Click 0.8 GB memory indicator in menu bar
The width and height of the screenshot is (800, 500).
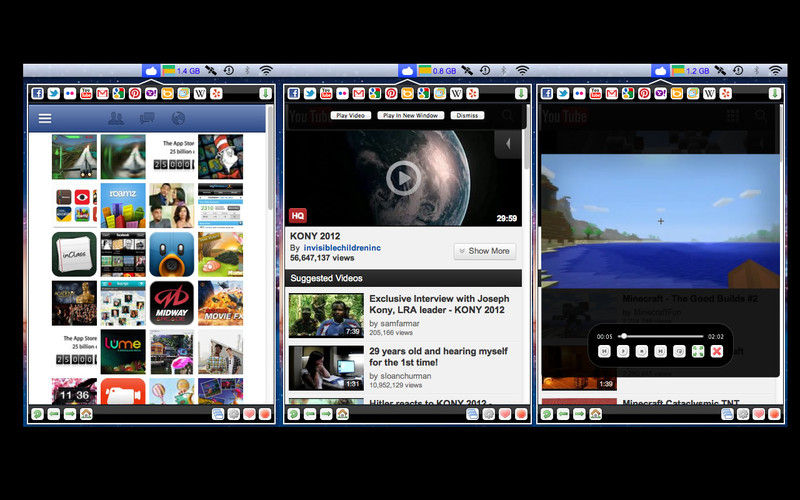pyautogui.click(x=437, y=70)
